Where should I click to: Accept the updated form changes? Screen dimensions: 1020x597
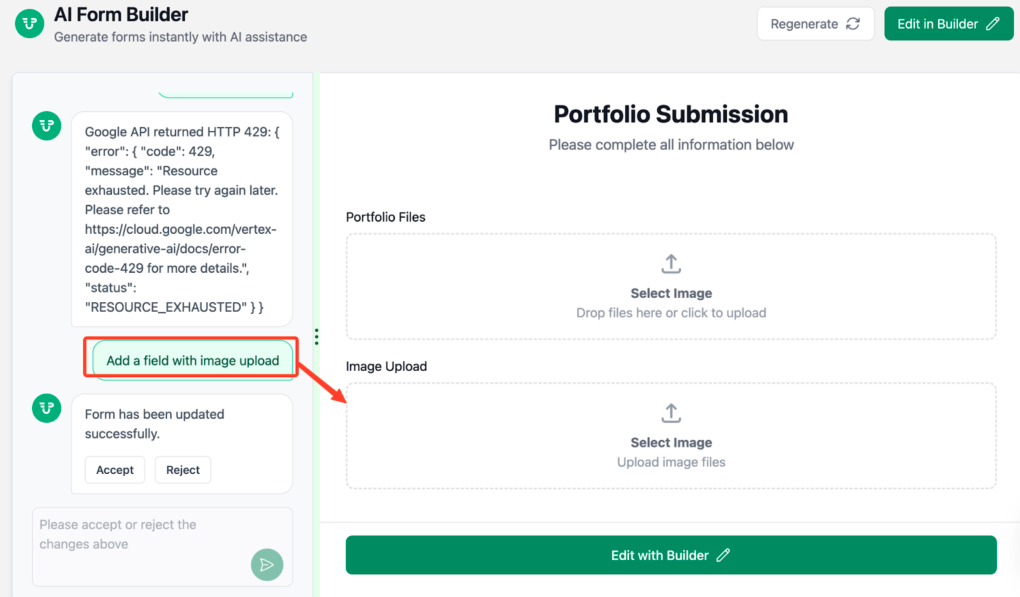tap(115, 470)
